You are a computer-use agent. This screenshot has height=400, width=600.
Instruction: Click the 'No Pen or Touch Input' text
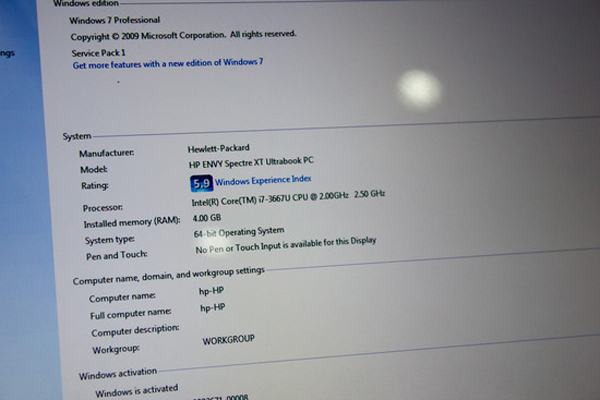coord(286,245)
